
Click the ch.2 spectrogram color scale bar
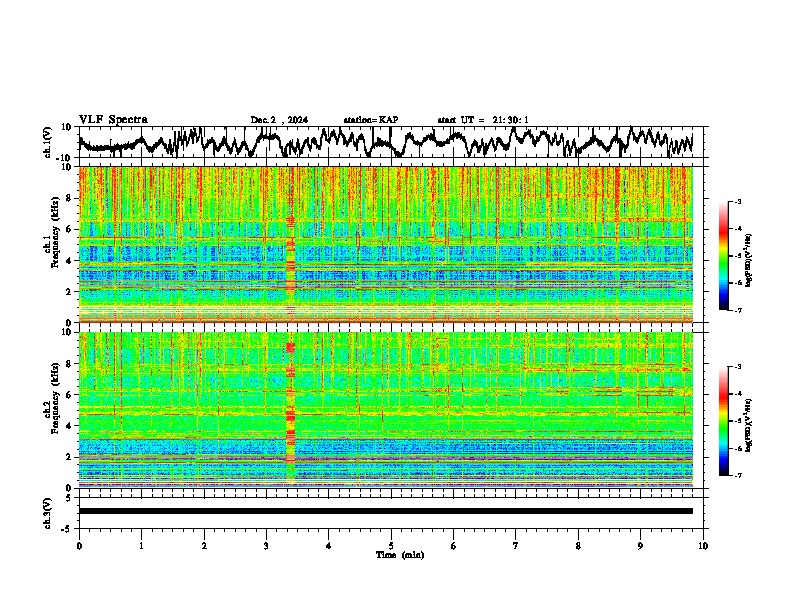tap(724, 421)
